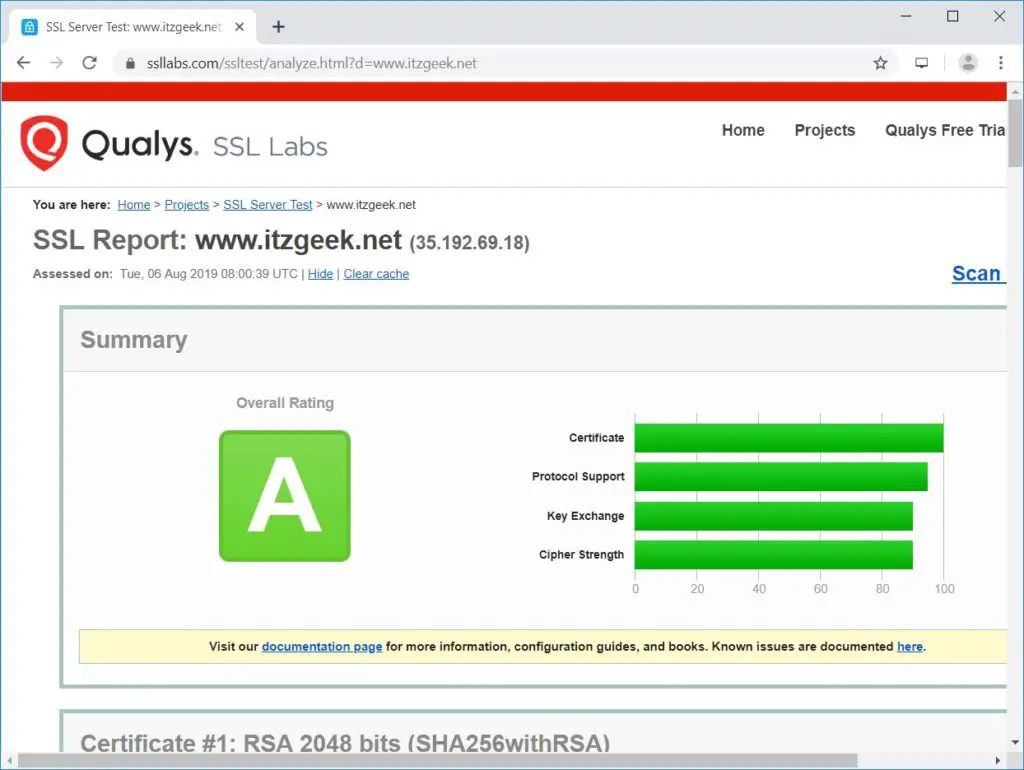Select the SSL Server Test browser tab
This screenshot has width=1024, height=770.
point(133,27)
